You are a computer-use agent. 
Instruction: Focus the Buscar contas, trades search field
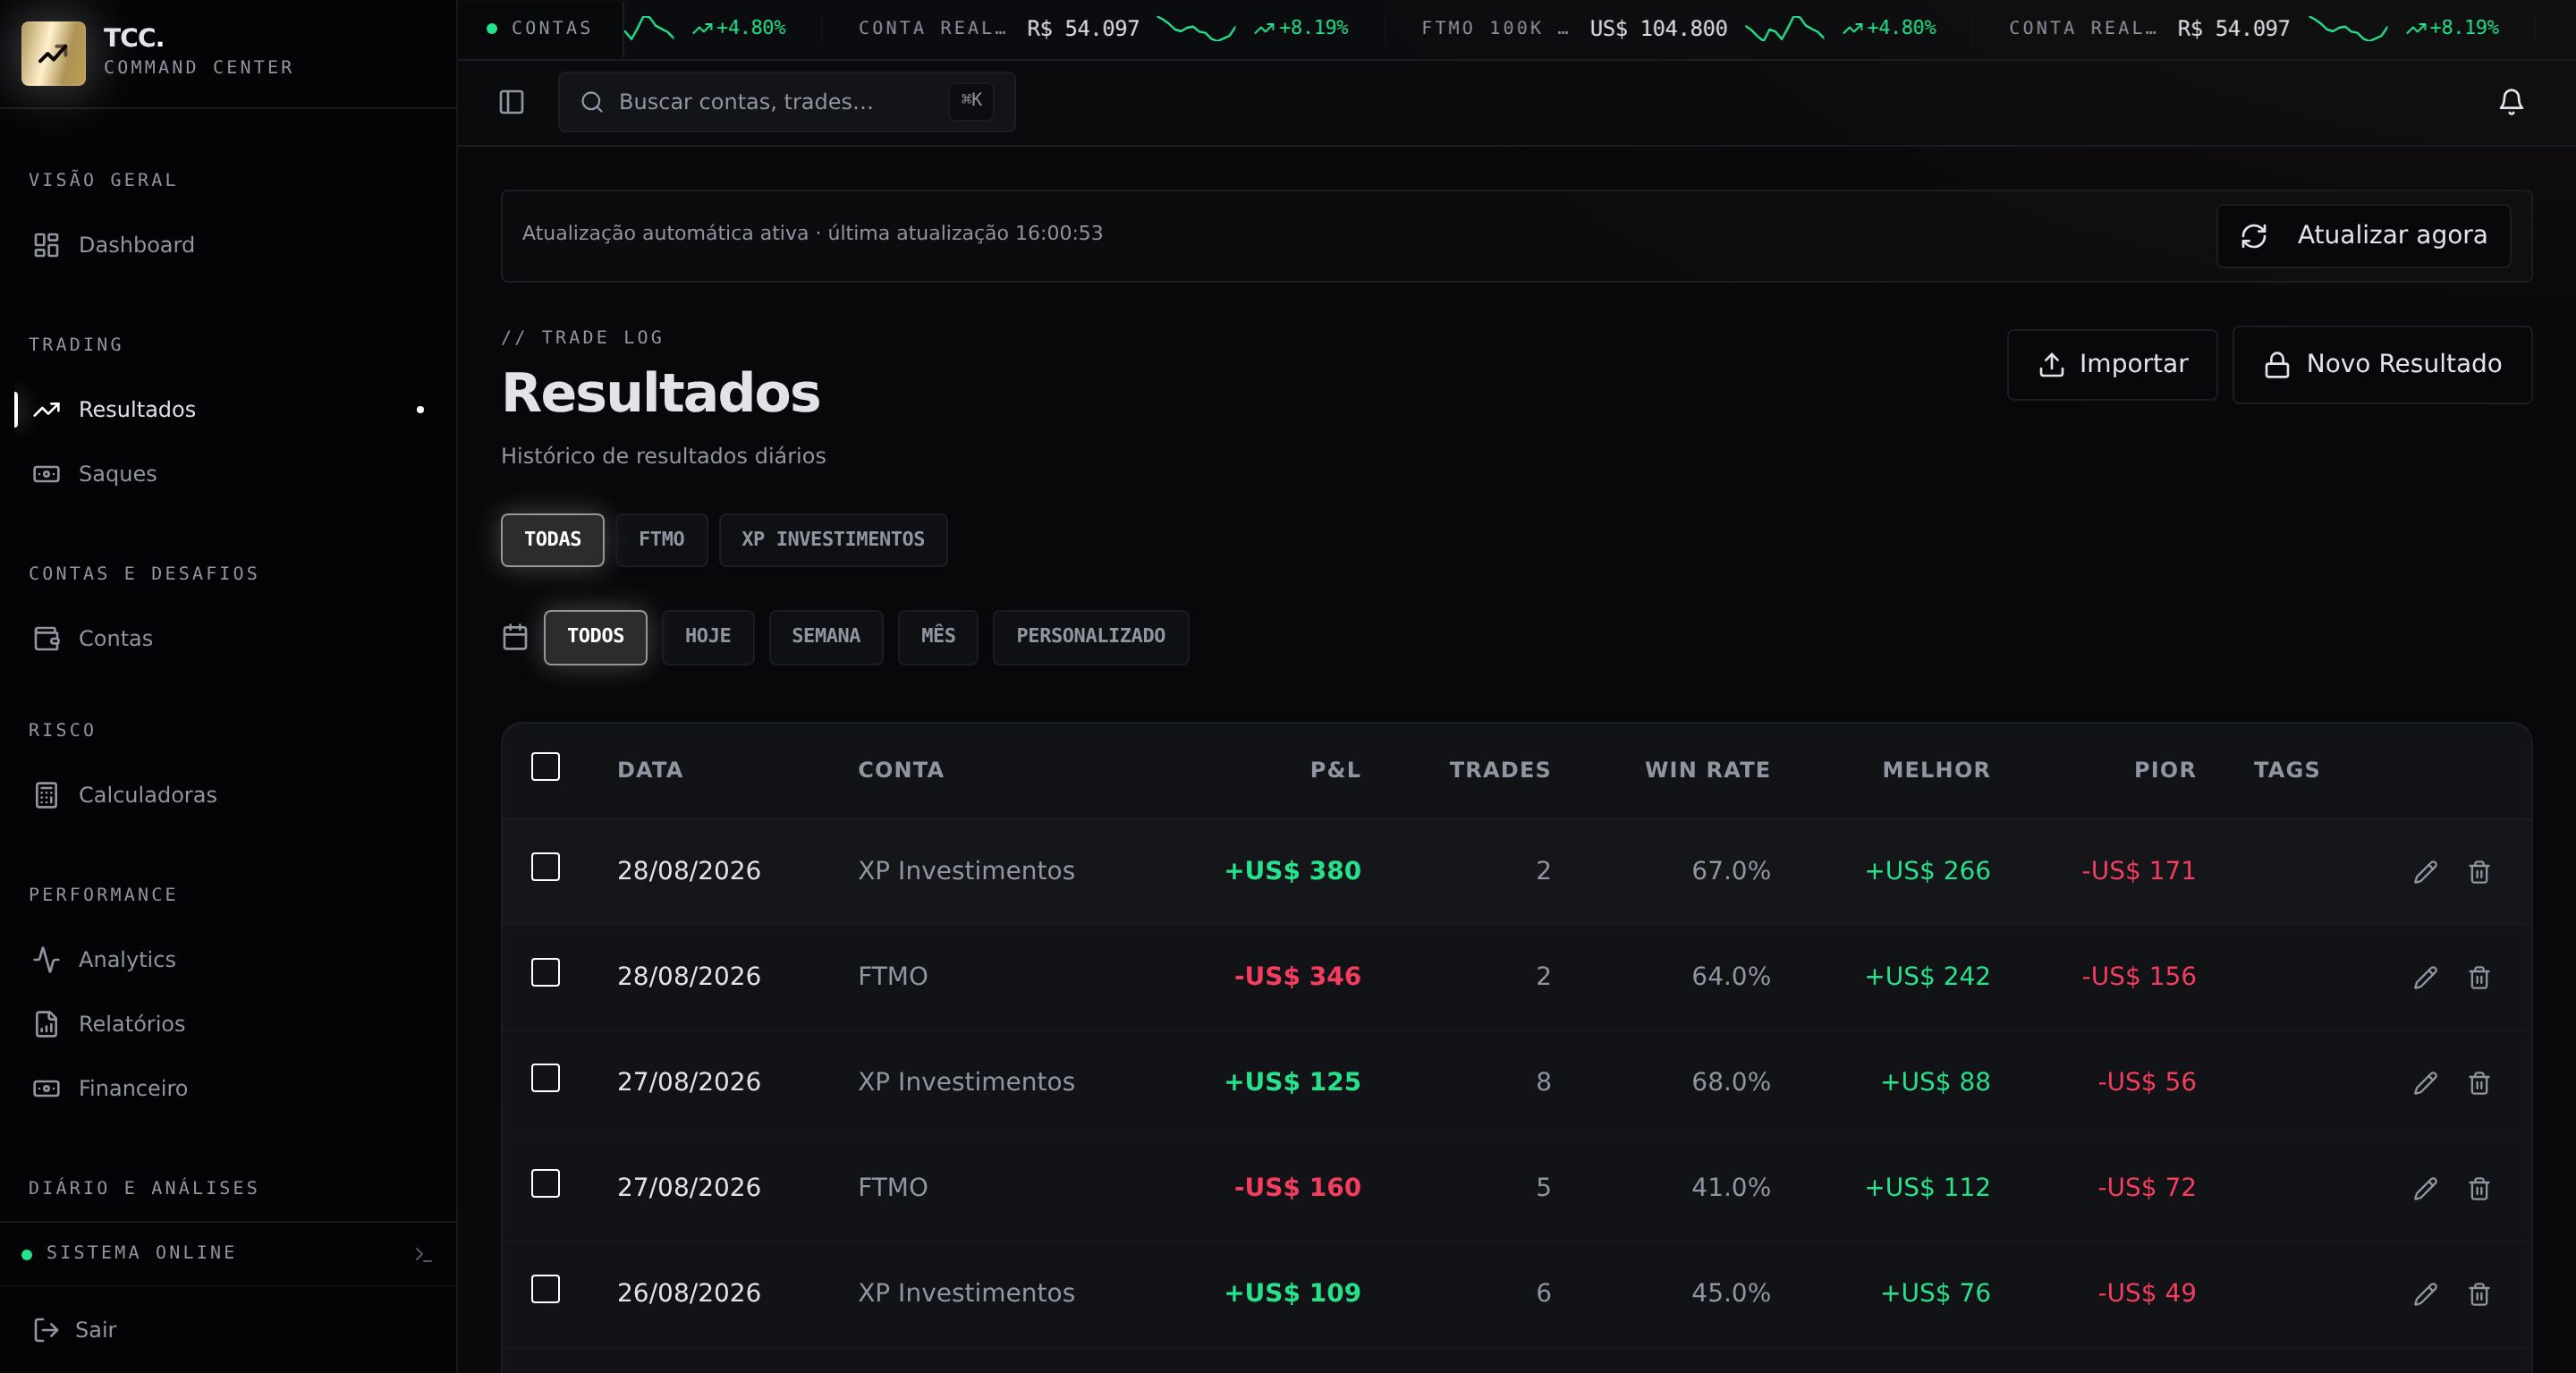[x=786, y=102]
